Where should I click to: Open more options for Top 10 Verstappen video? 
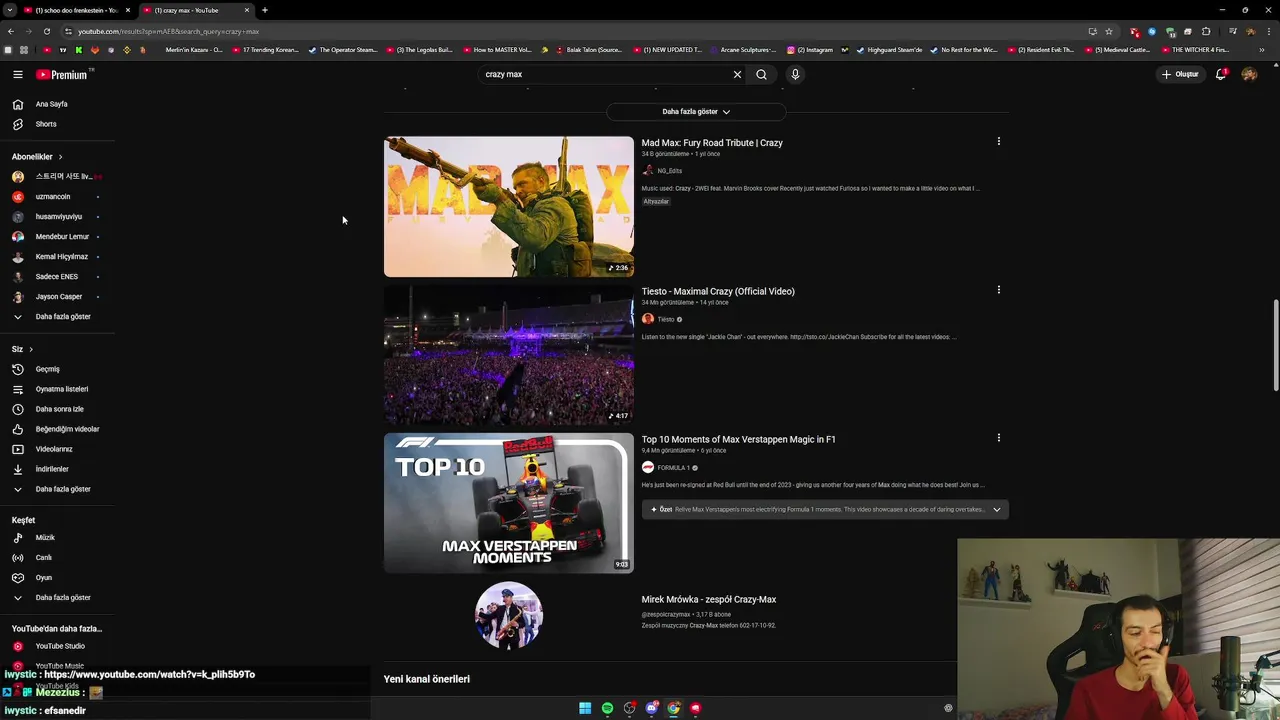[x=998, y=438]
